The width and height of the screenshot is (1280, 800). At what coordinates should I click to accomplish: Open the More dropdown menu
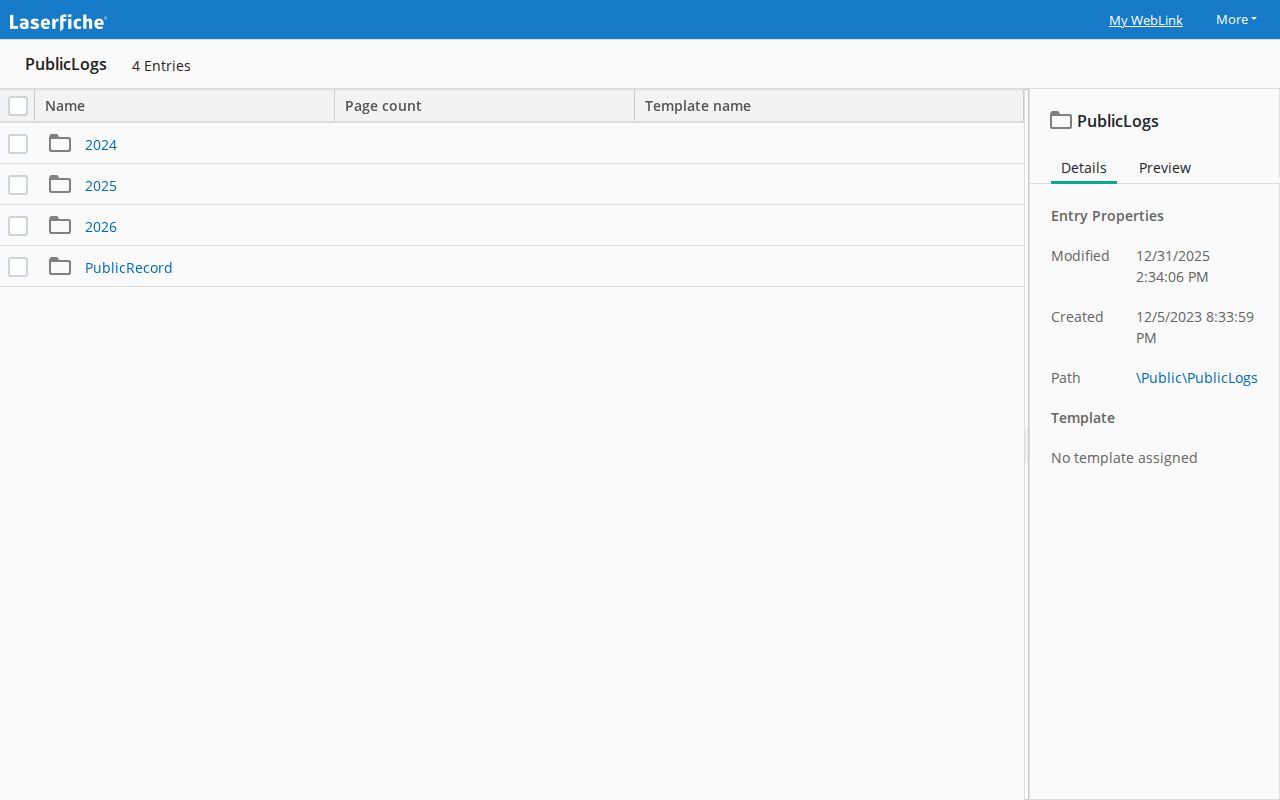(1236, 20)
